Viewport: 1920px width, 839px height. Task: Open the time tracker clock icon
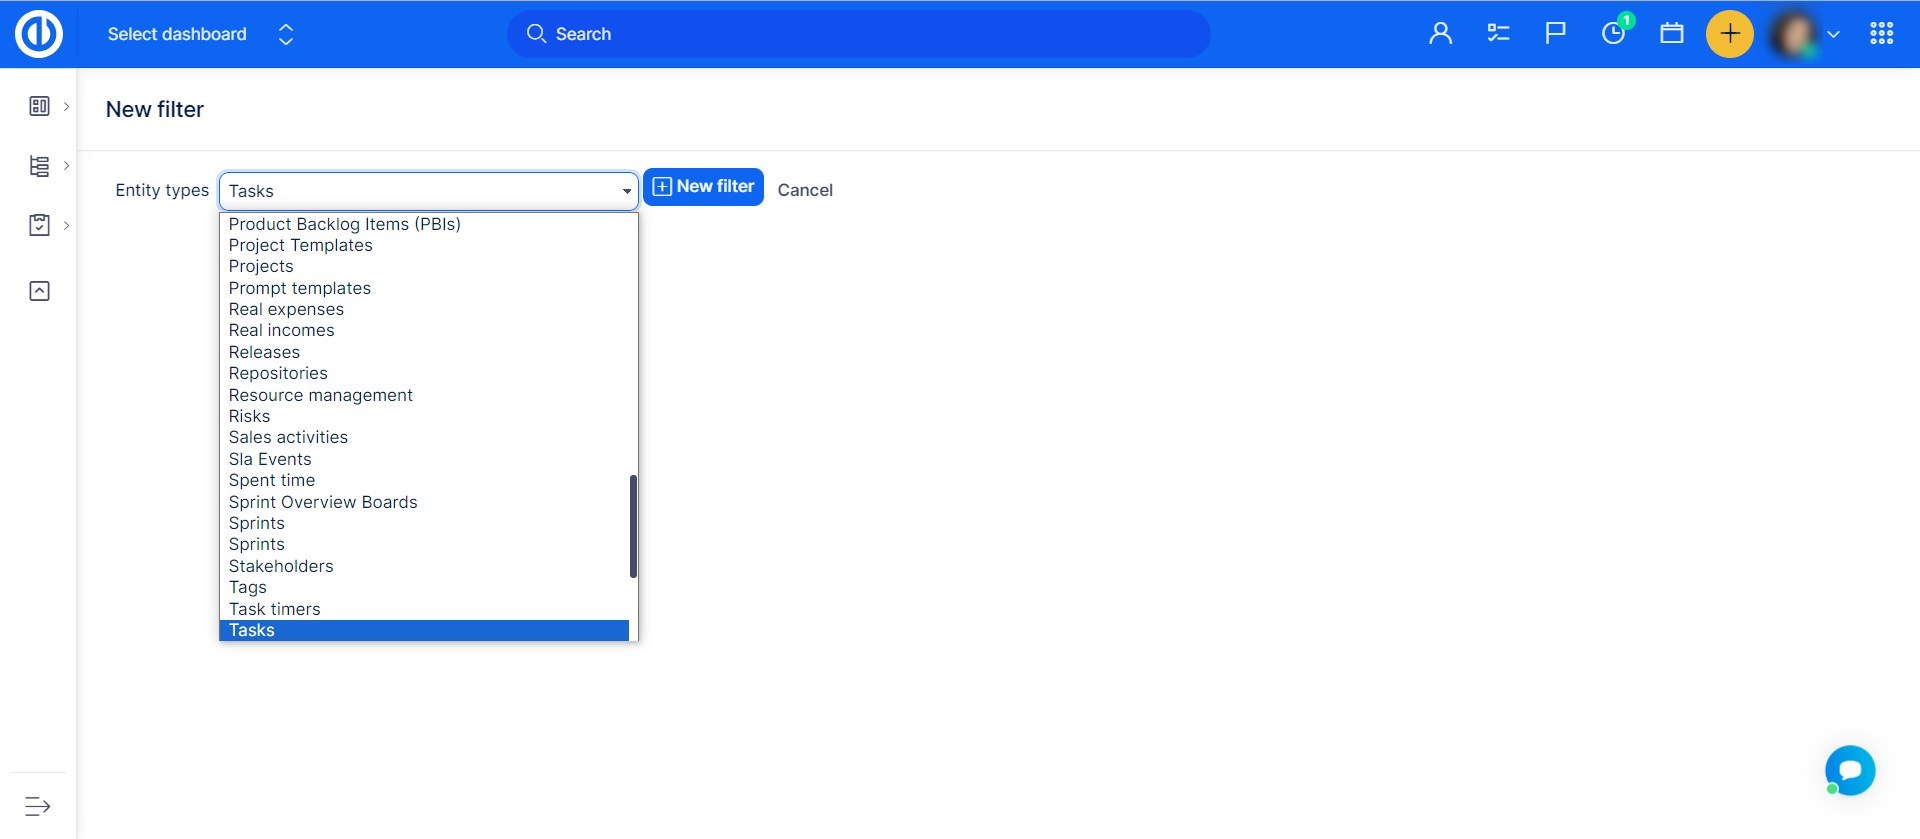(x=1613, y=34)
